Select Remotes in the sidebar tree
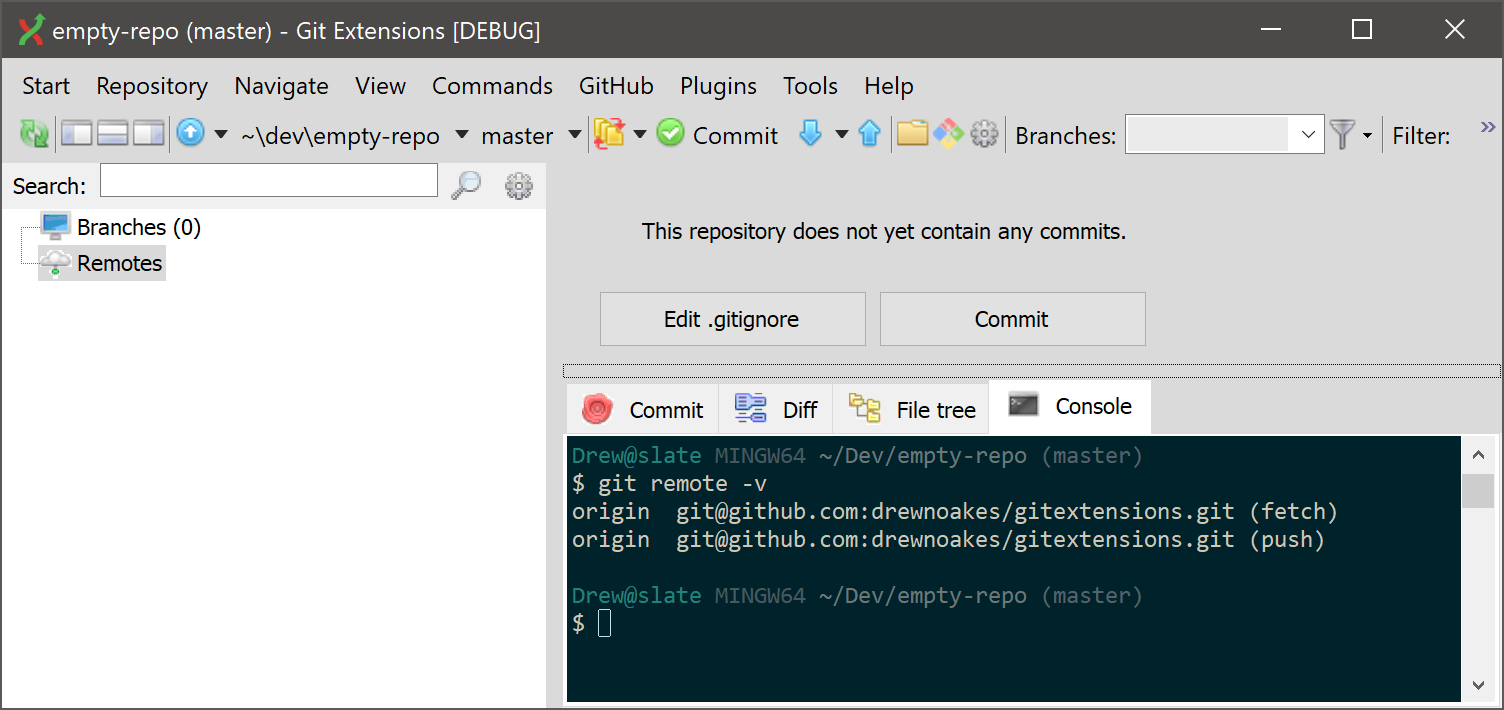This screenshot has height=710, width=1504. click(x=117, y=263)
